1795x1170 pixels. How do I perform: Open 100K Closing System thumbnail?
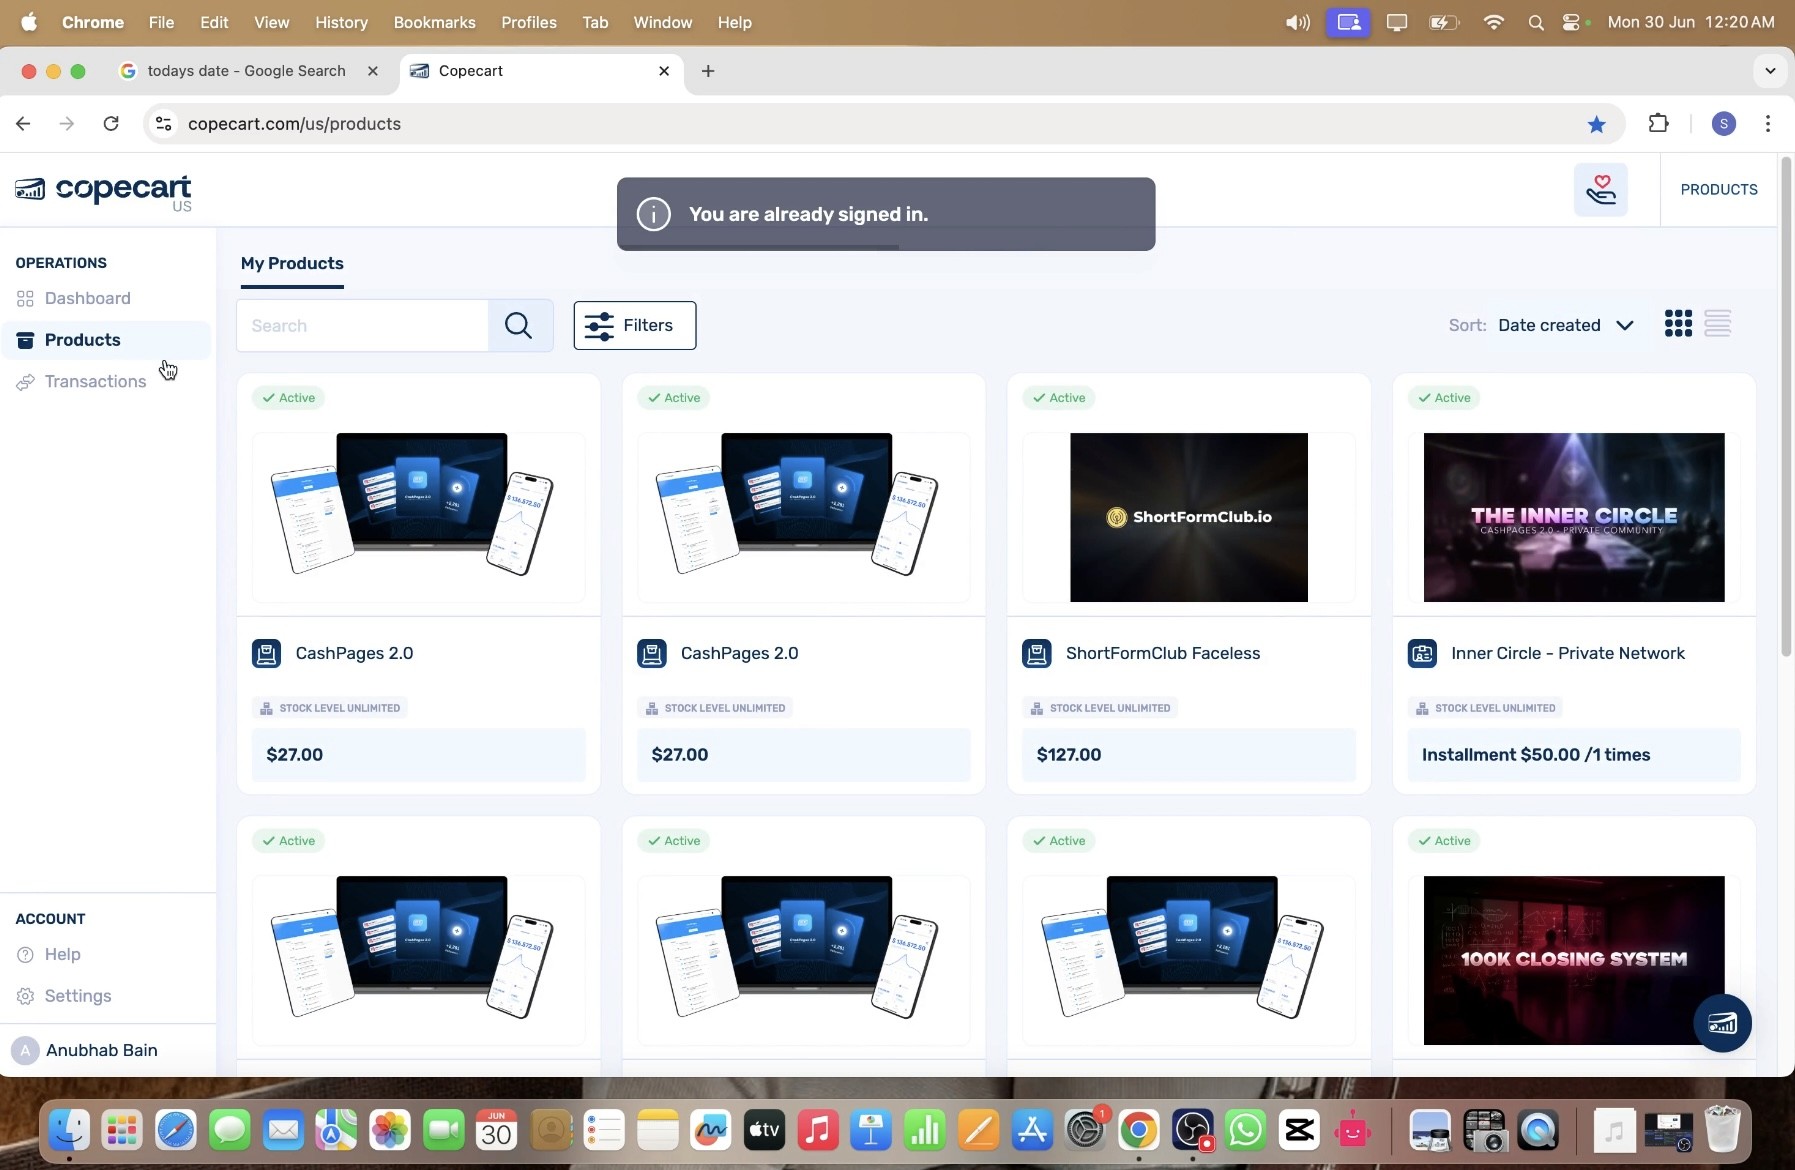click(1573, 961)
